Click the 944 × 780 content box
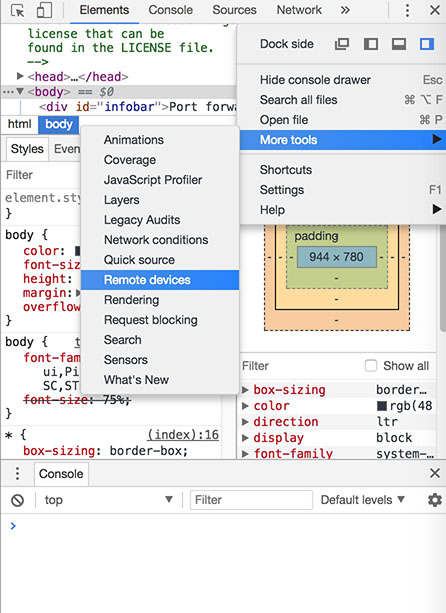 tap(337, 257)
